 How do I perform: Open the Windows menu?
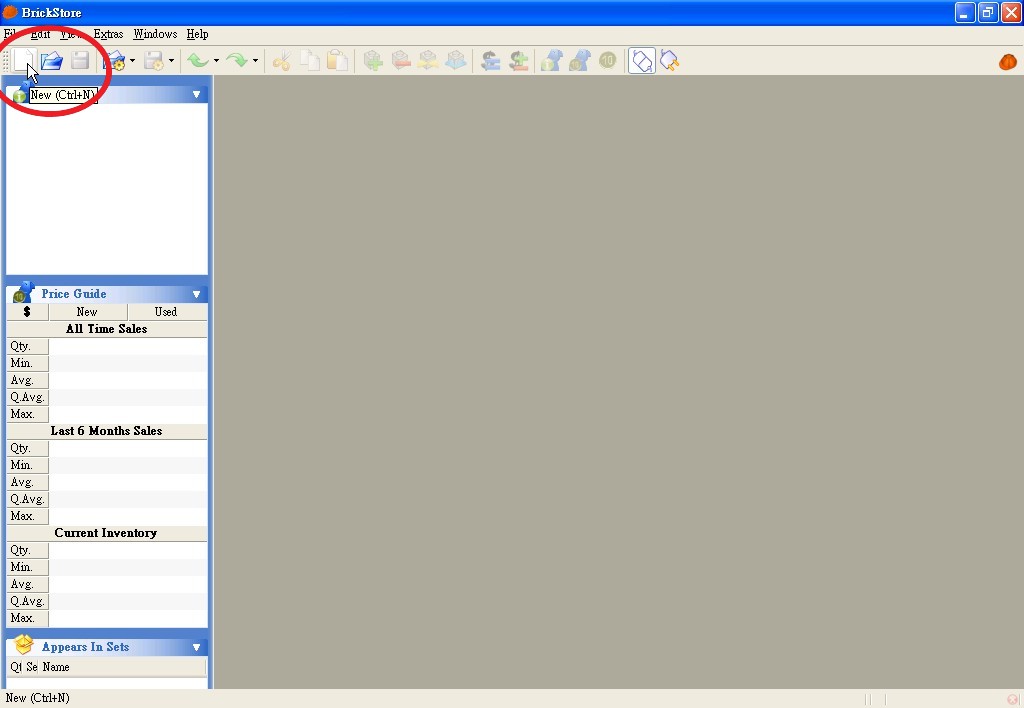pyautogui.click(x=155, y=34)
